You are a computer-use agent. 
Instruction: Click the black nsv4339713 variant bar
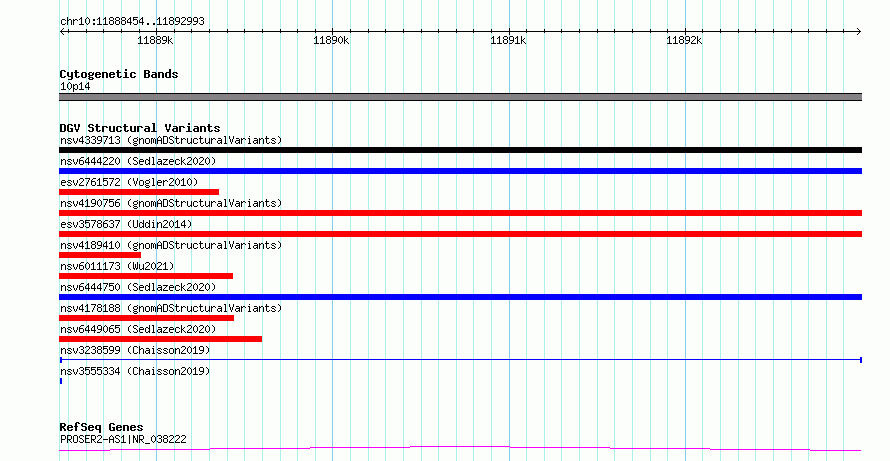(460, 150)
